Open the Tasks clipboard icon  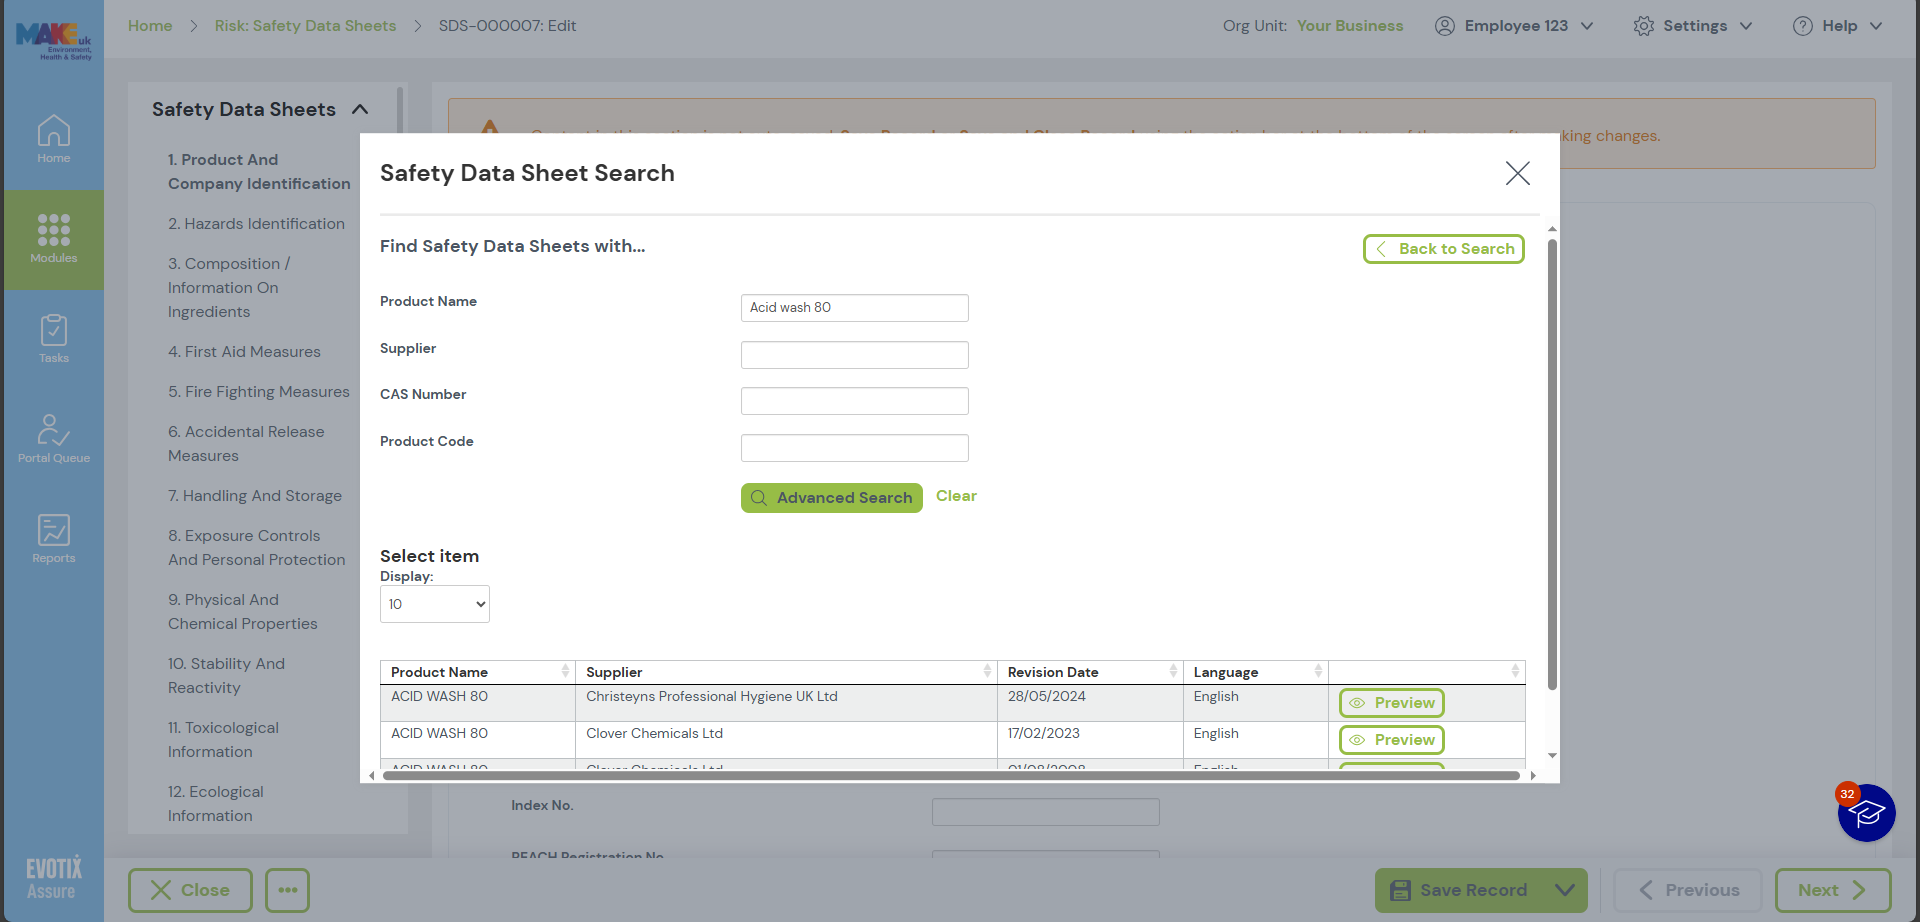54,339
